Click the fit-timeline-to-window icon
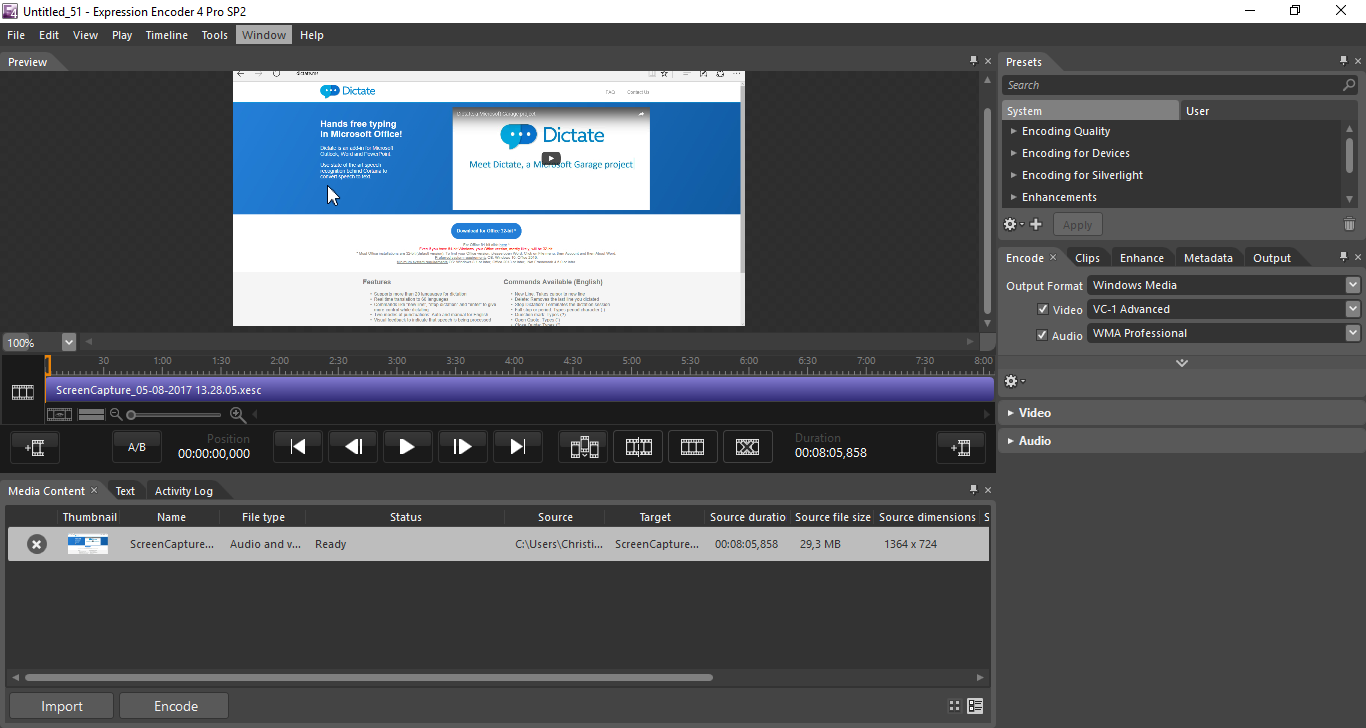 pos(60,414)
